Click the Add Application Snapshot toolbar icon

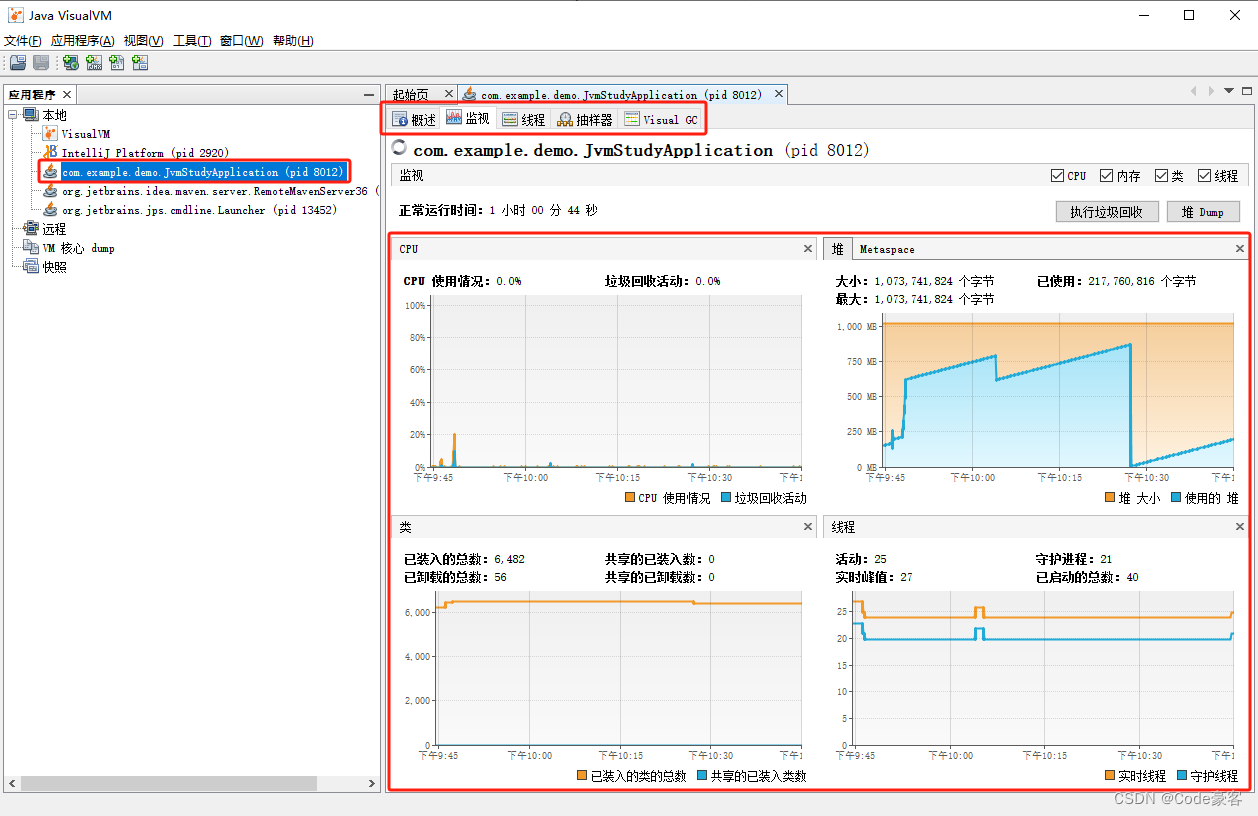point(140,63)
